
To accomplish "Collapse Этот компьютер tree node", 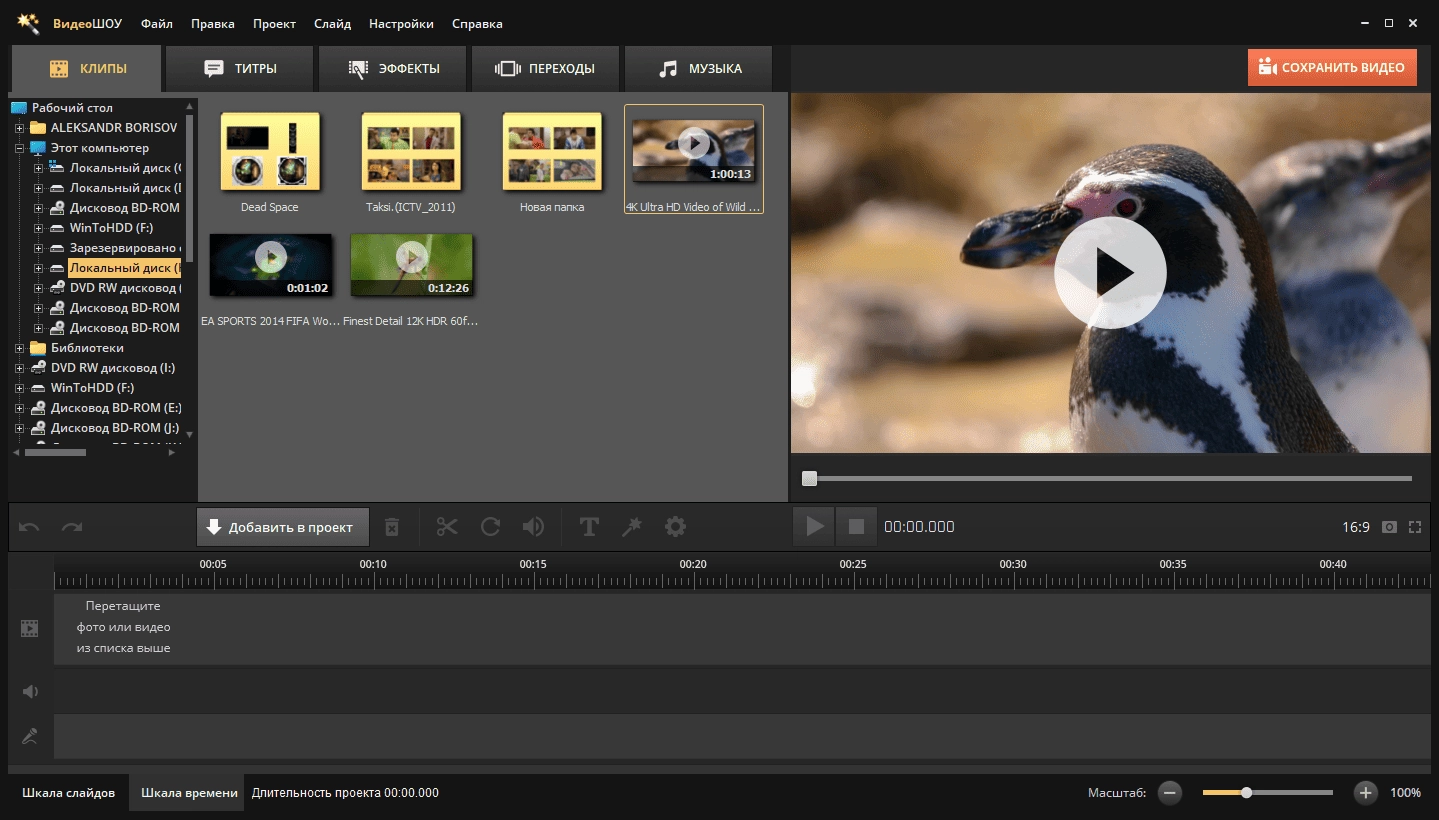I will [19, 148].
